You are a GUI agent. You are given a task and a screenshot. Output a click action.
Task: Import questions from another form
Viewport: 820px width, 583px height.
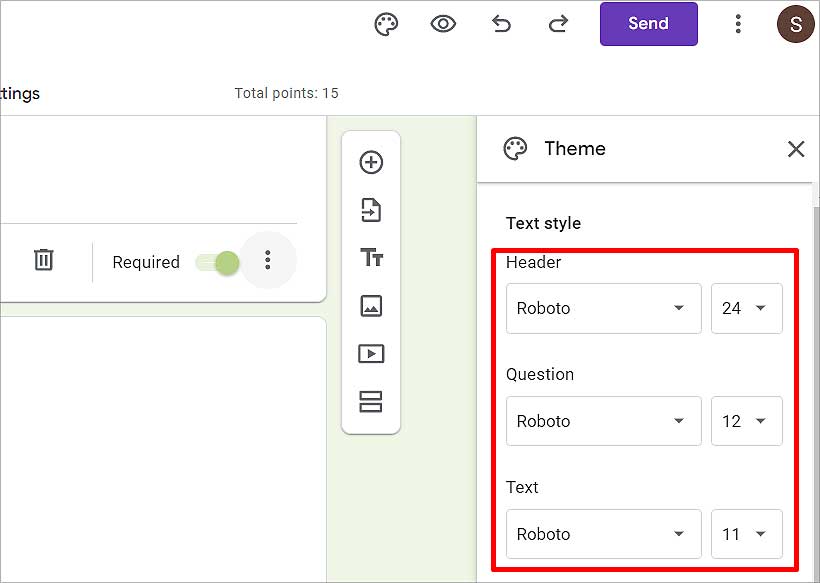tap(371, 210)
